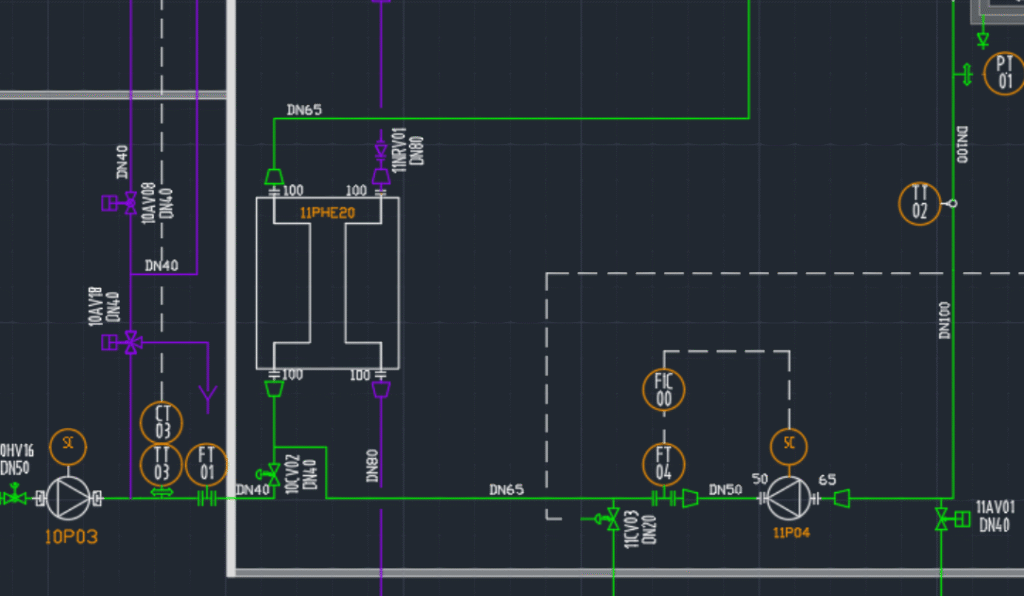Select the 10P03 orange text label
The width and height of the screenshot is (1024, 596).
point(71,537)
